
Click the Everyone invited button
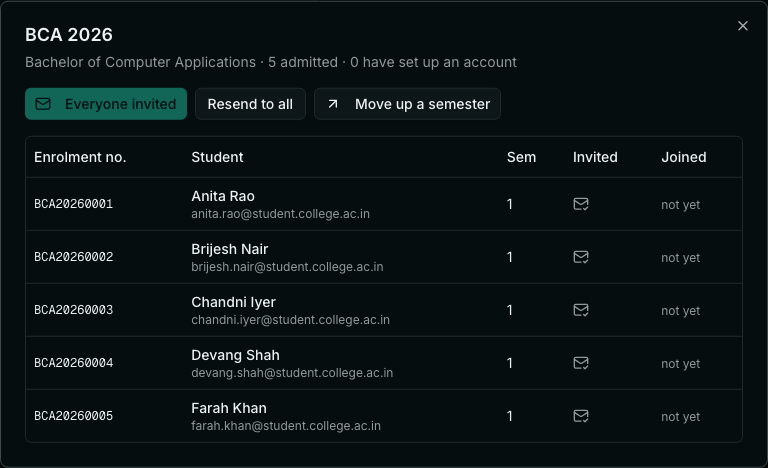pos(106,104)
